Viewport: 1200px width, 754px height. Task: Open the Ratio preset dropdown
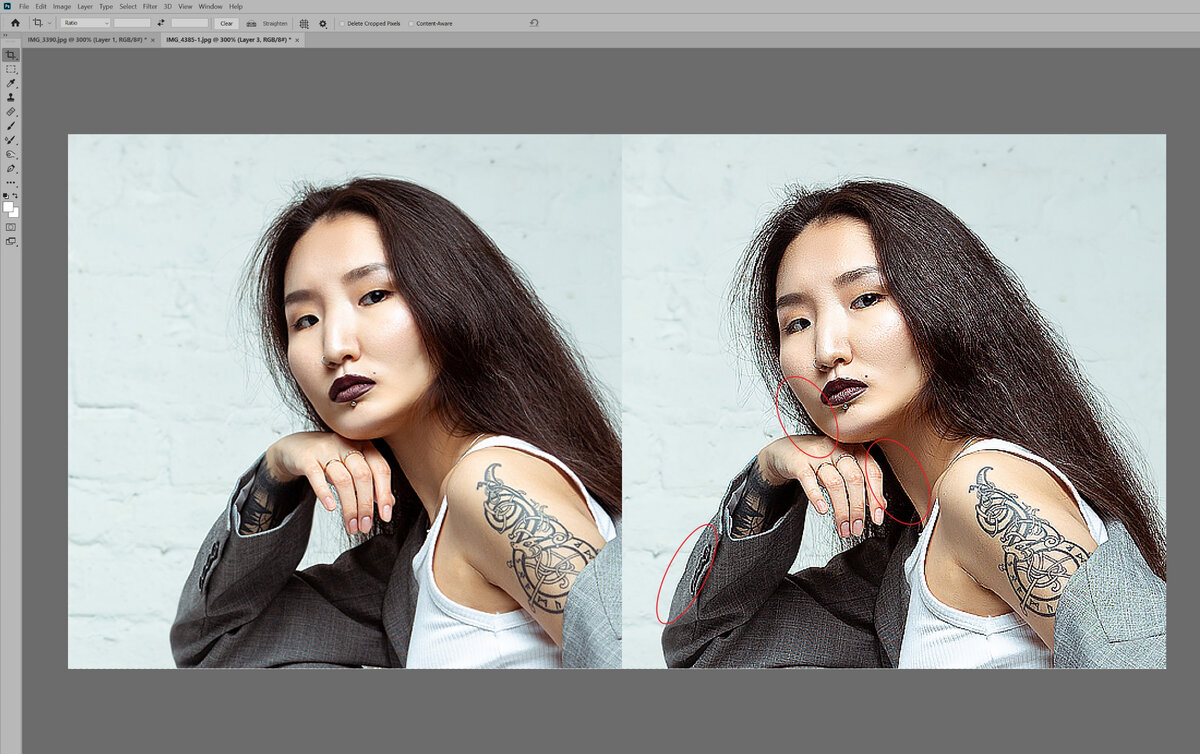pos(85,23)
